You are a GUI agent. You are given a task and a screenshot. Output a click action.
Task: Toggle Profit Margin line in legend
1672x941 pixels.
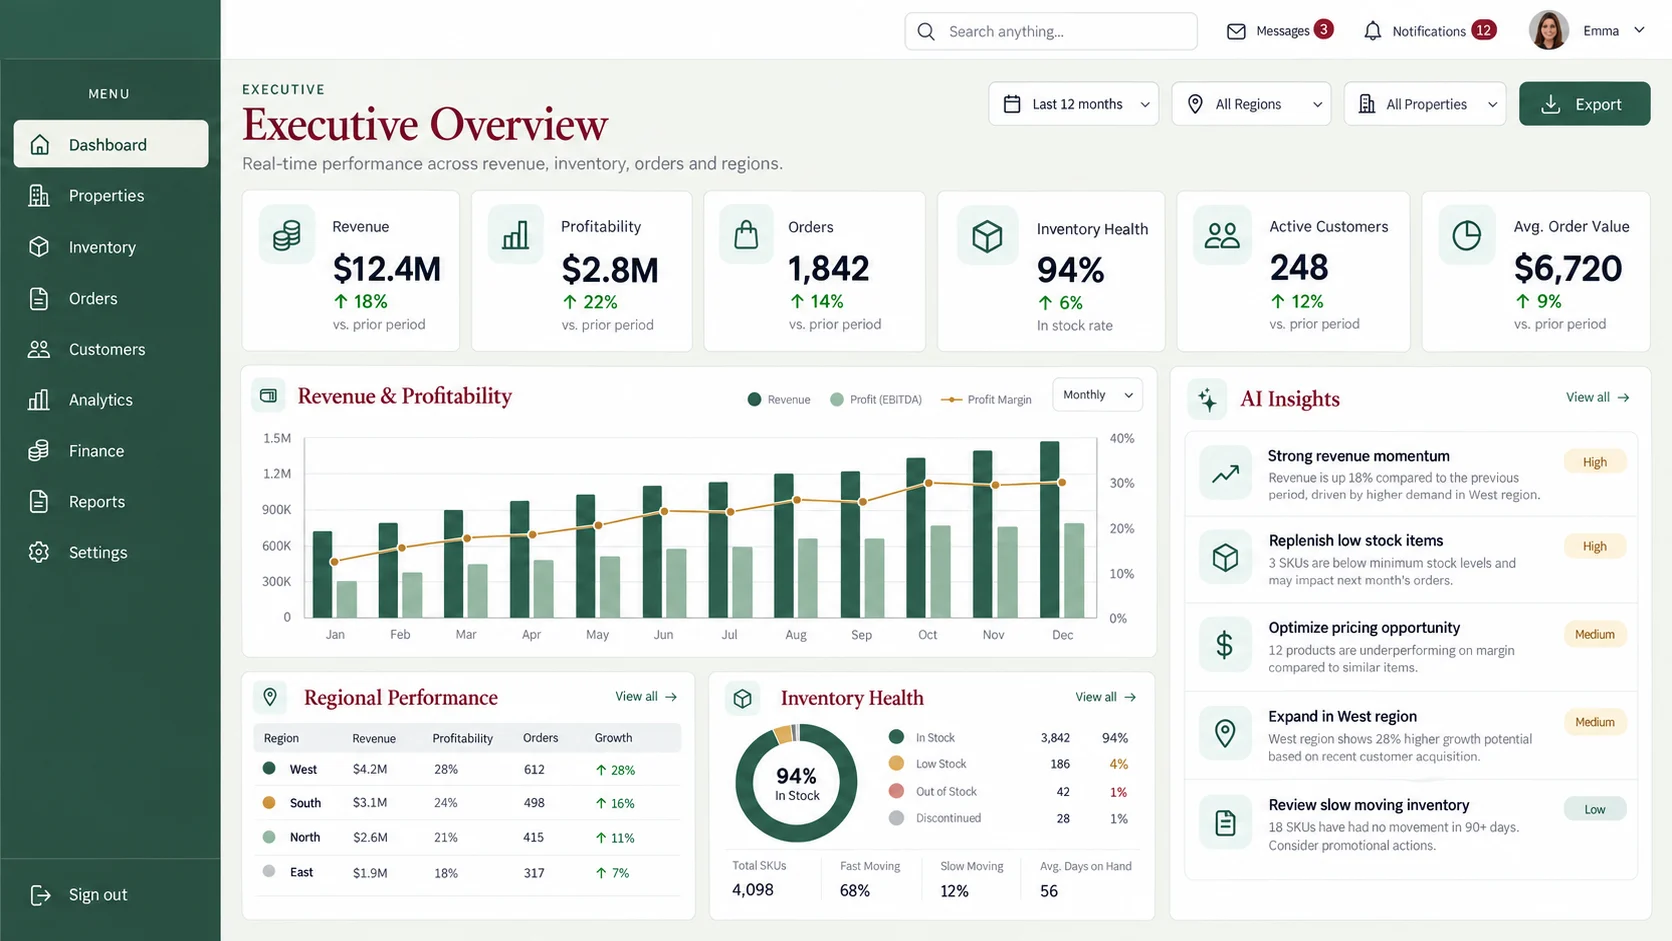(986, 399)
